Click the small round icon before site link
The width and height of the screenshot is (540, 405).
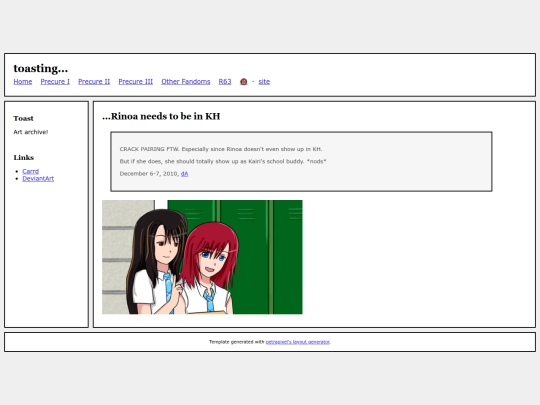(x=243, y=82)
